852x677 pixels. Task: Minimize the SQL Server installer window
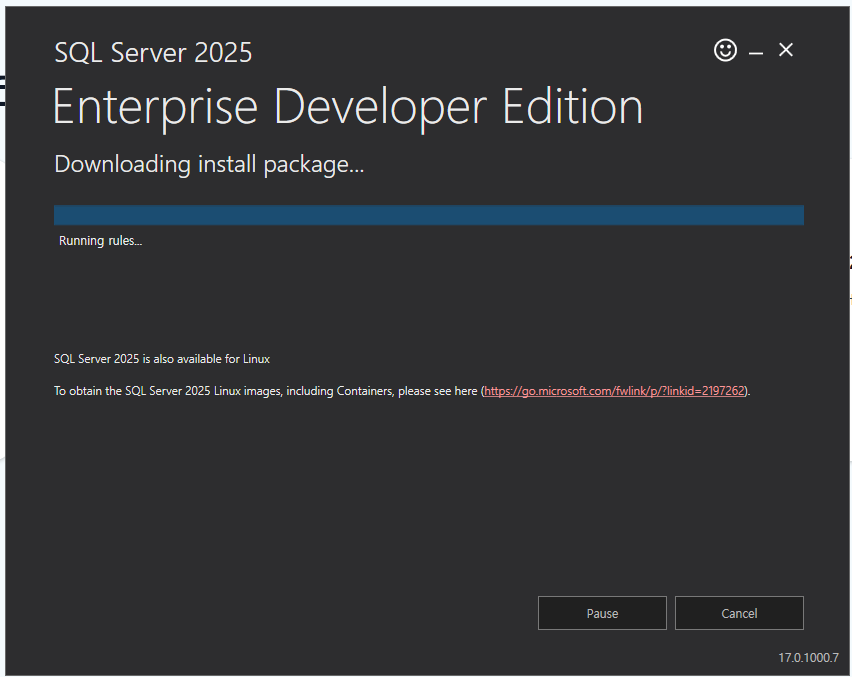pos(756,53)
